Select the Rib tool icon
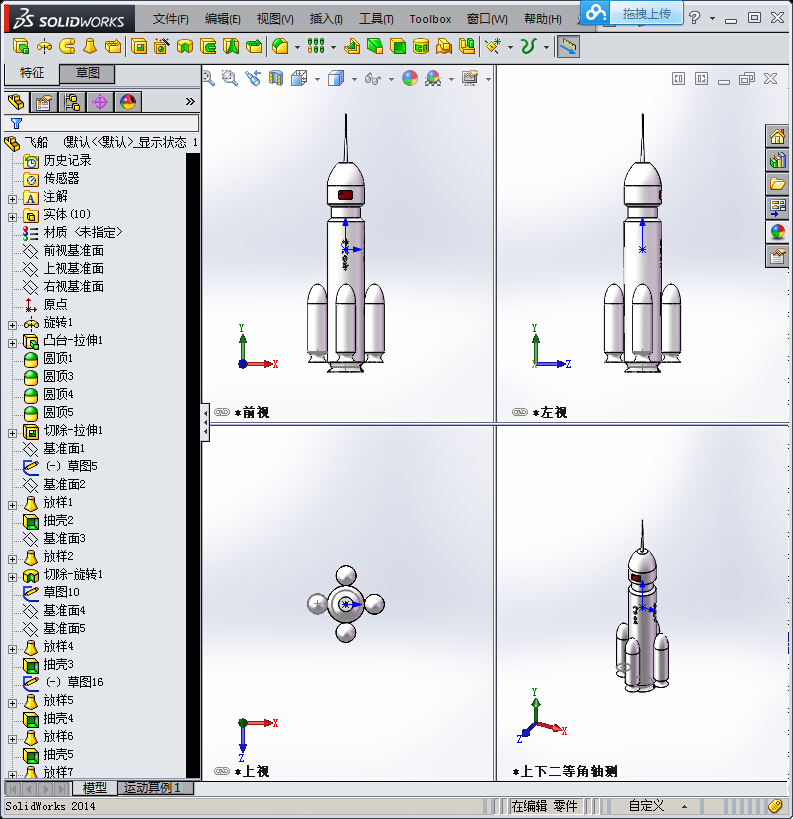 point(352,46)
